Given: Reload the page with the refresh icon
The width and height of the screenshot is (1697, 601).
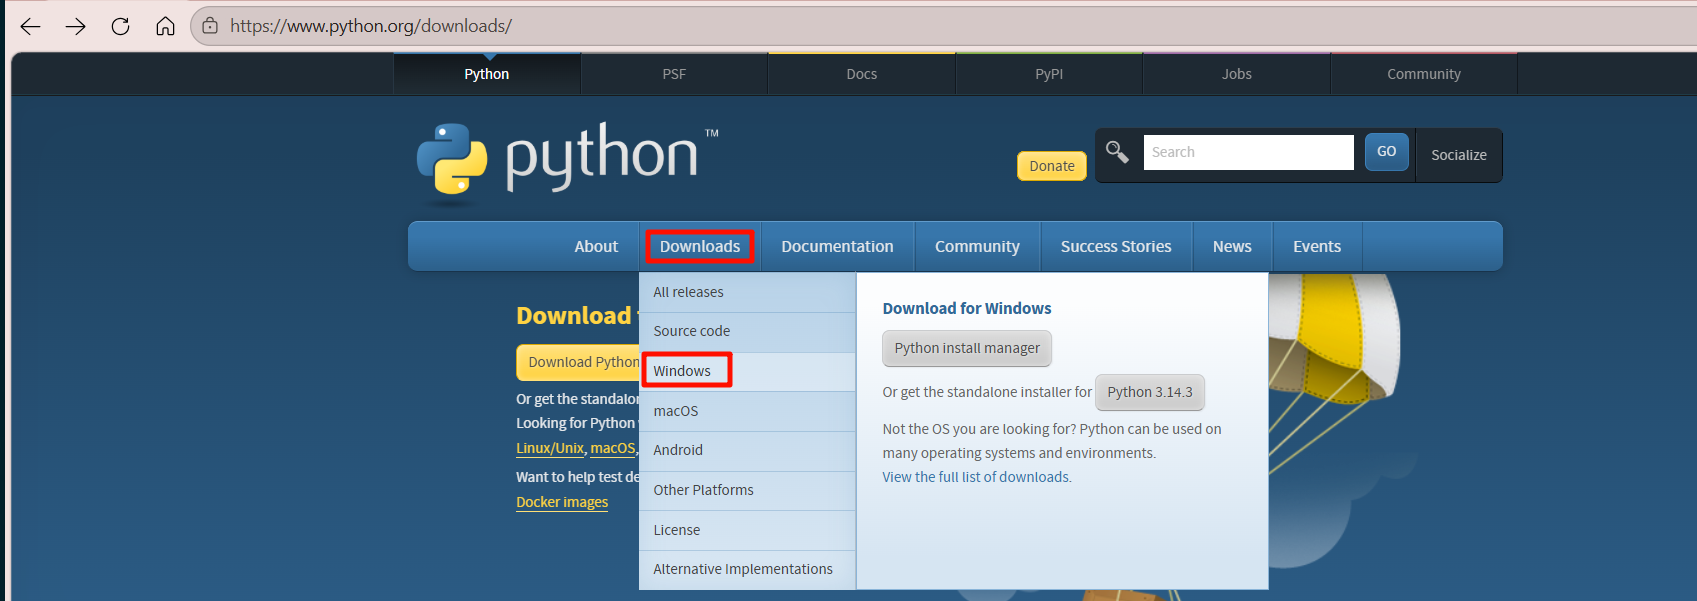Looking at the screenshot, I should 120,26.
